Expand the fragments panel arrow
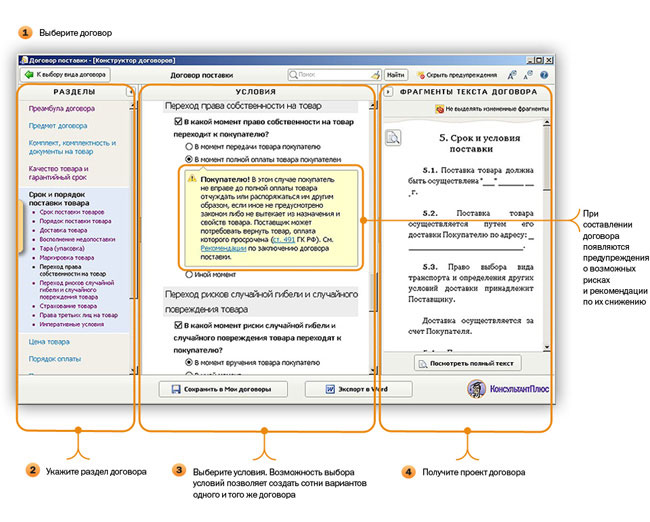650x522 pixels. tap(388, 92)
